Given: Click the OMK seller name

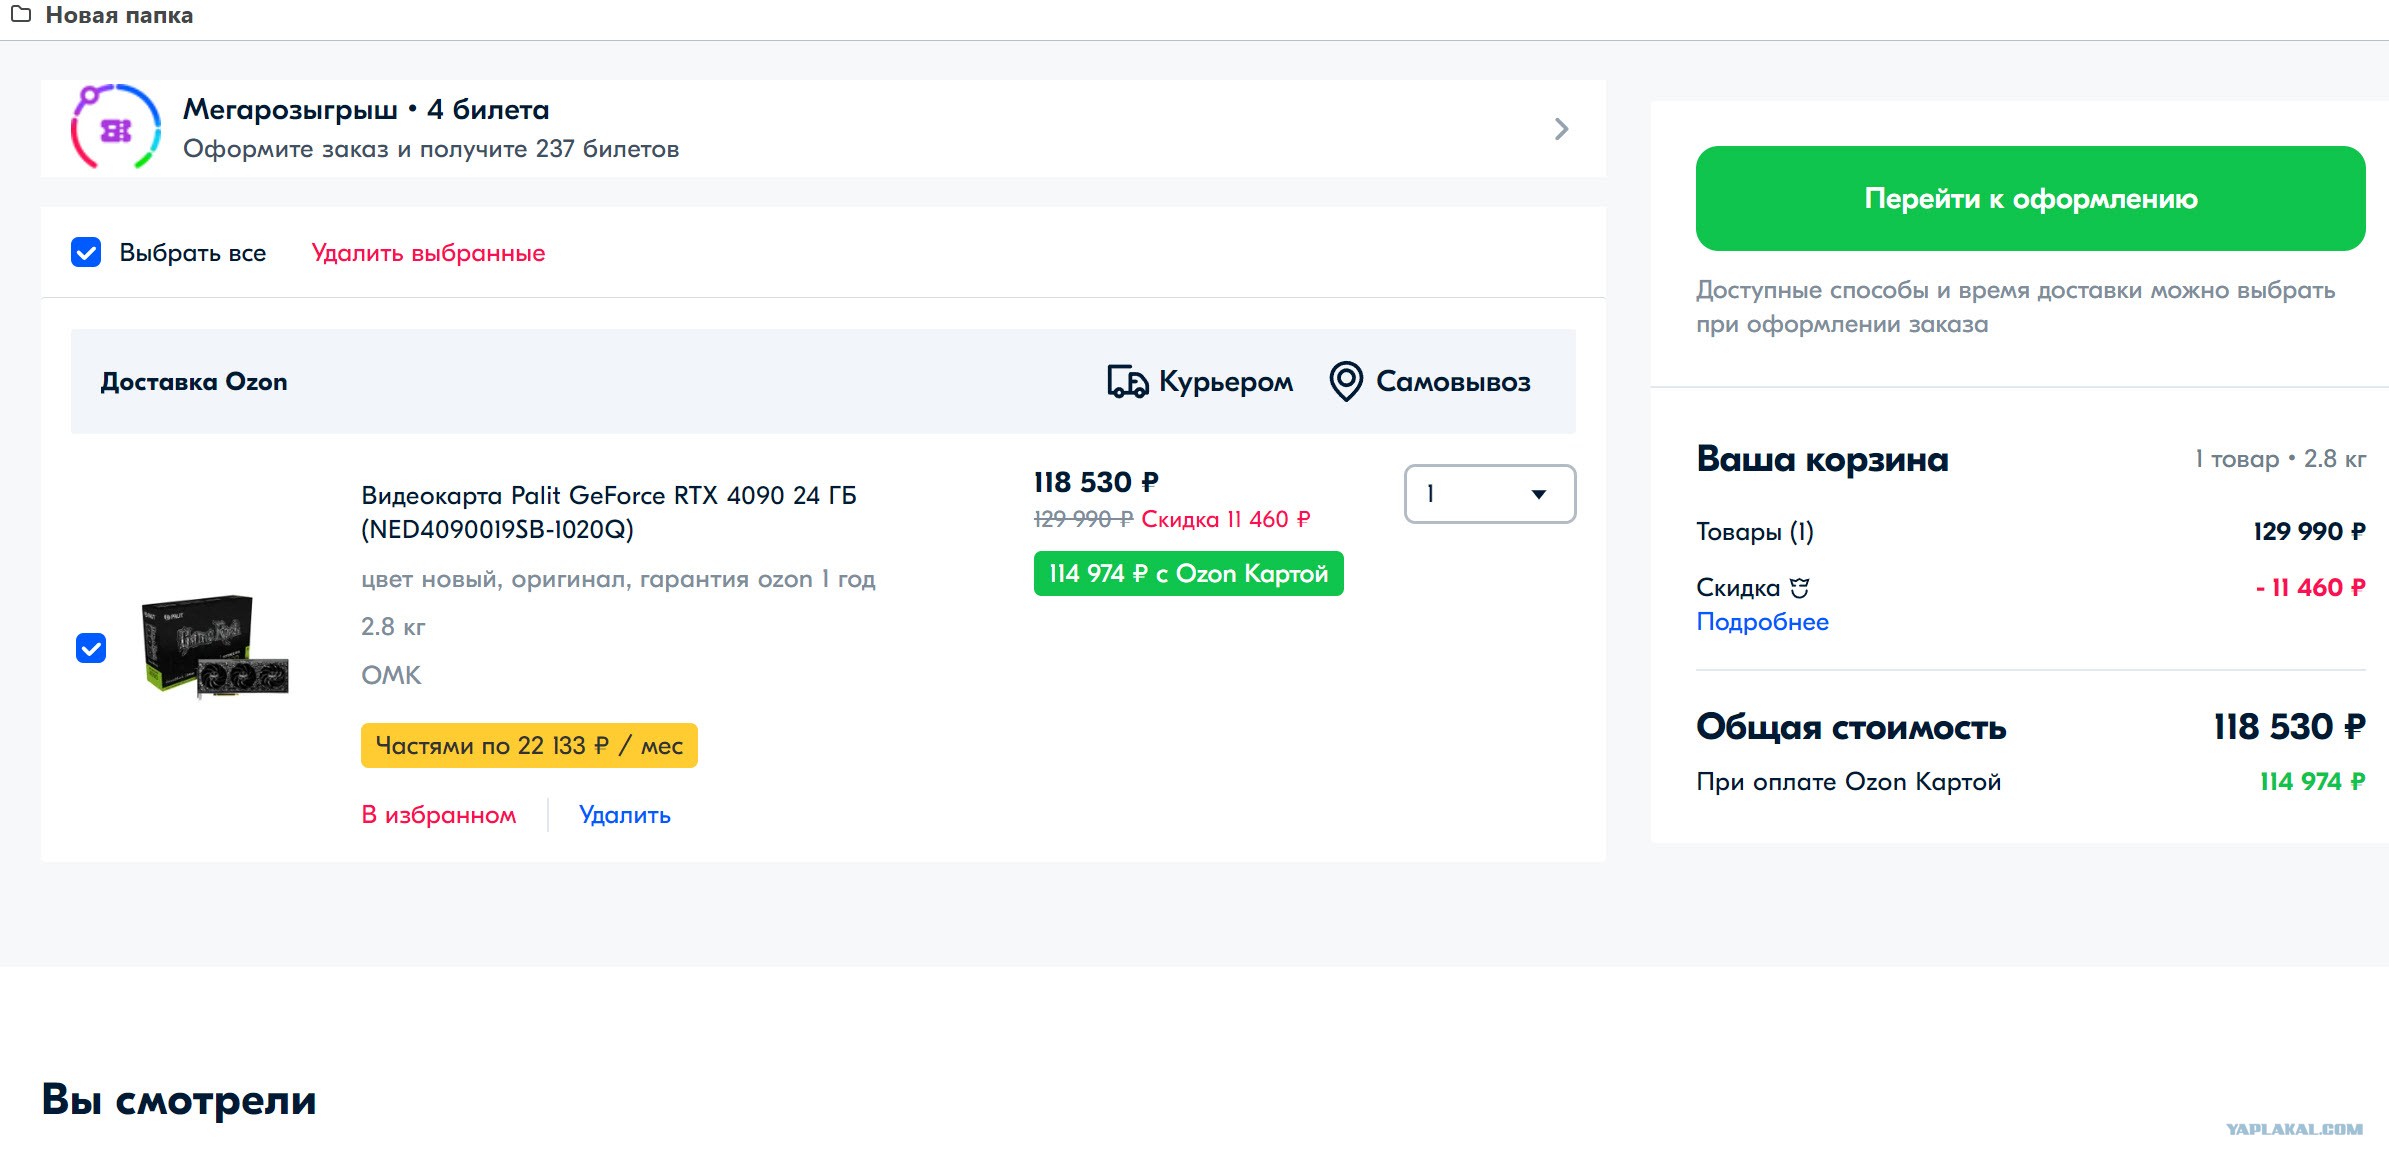Looking at the screenshot, I should (x=391, y=675).
